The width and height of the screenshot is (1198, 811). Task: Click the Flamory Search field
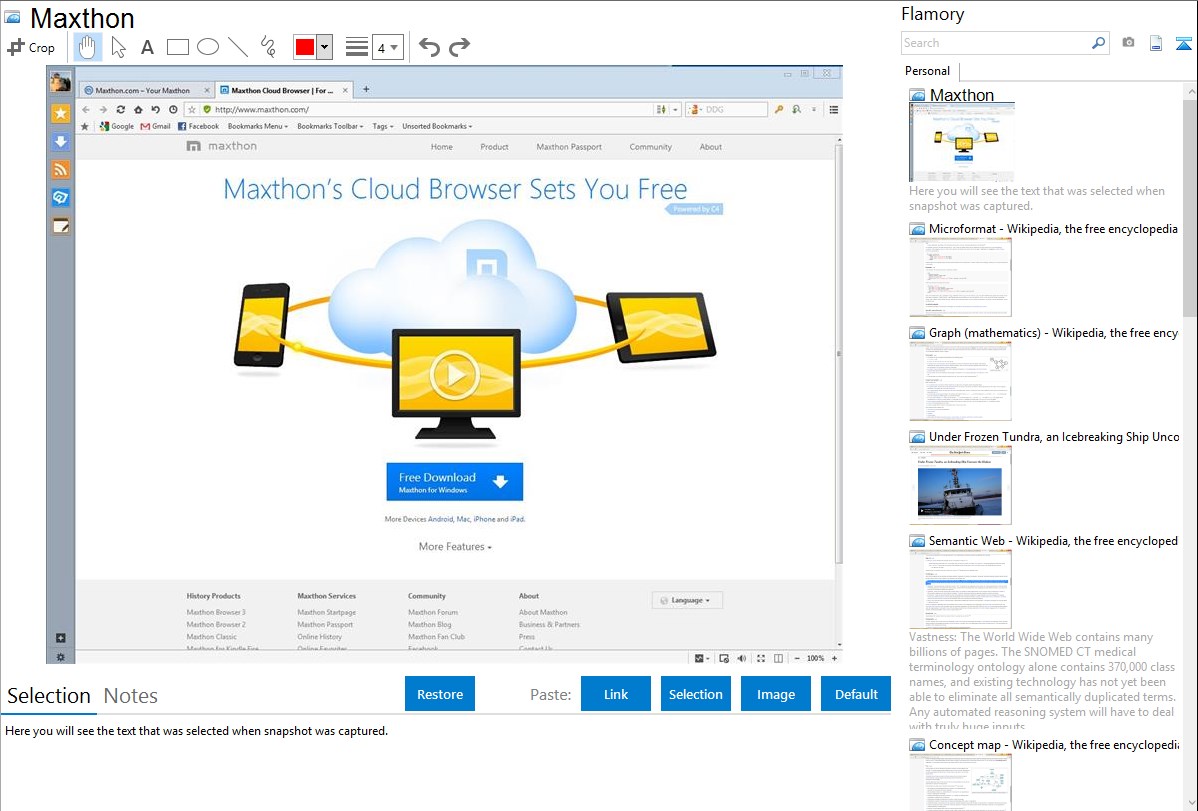click(x=996, y=43)
